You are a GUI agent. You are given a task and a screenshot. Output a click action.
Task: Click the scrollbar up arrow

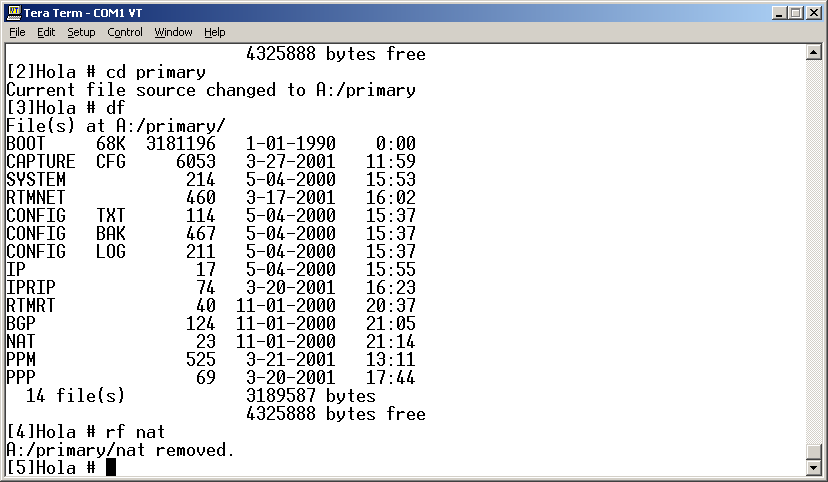pyautogui.click(x=815, y=53)
